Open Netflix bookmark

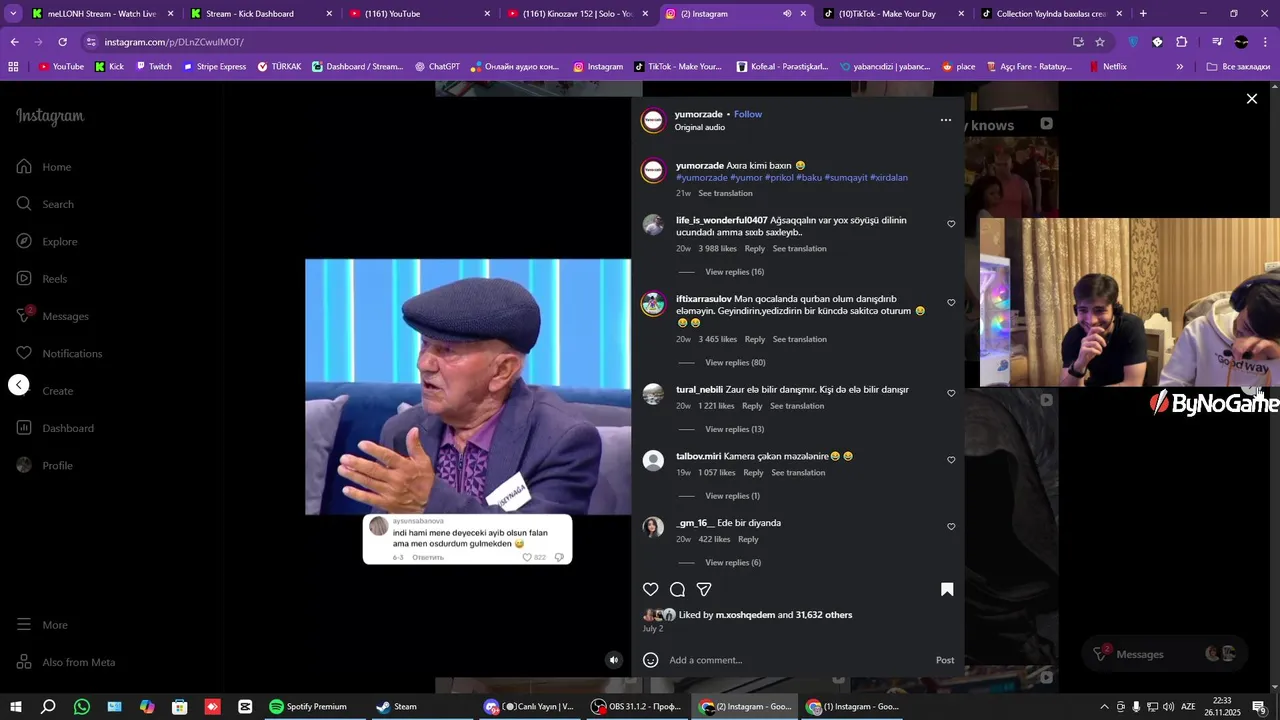(x=1108, y=67)
